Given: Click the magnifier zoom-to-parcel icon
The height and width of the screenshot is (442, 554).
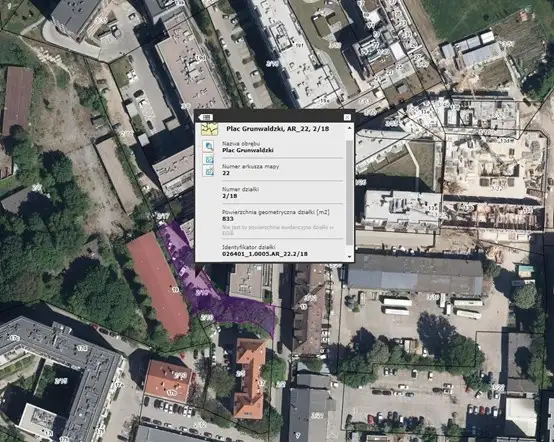Looking at the screenshot, I should 208,146.
